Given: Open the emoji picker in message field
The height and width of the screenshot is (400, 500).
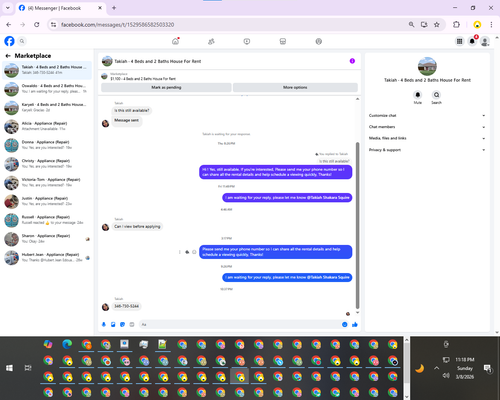Looking at the screenshot, I should click(x=345, y=324).
